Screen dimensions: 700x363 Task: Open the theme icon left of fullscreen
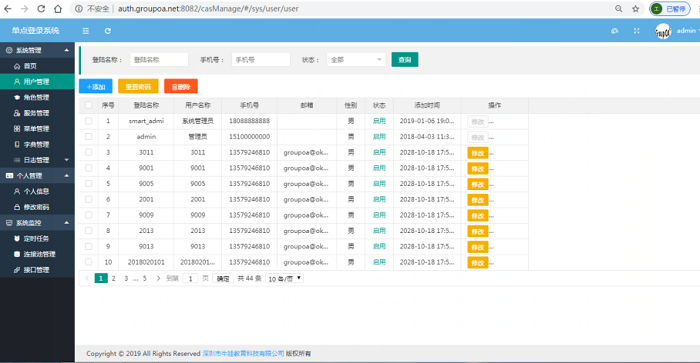tap(615, 31)
